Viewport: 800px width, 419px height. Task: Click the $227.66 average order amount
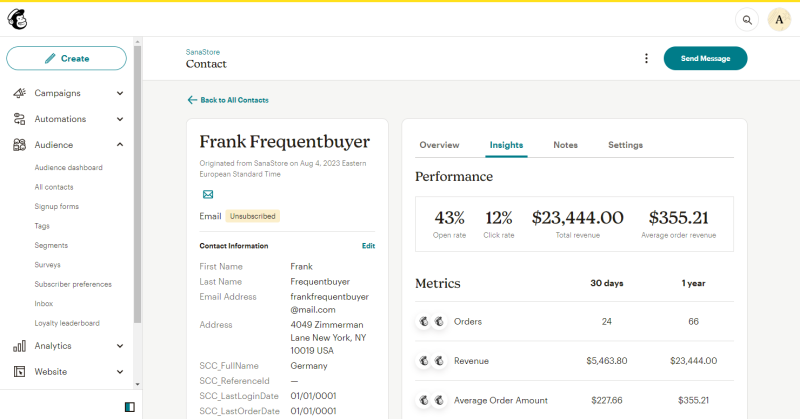click(x=607, y=400)
